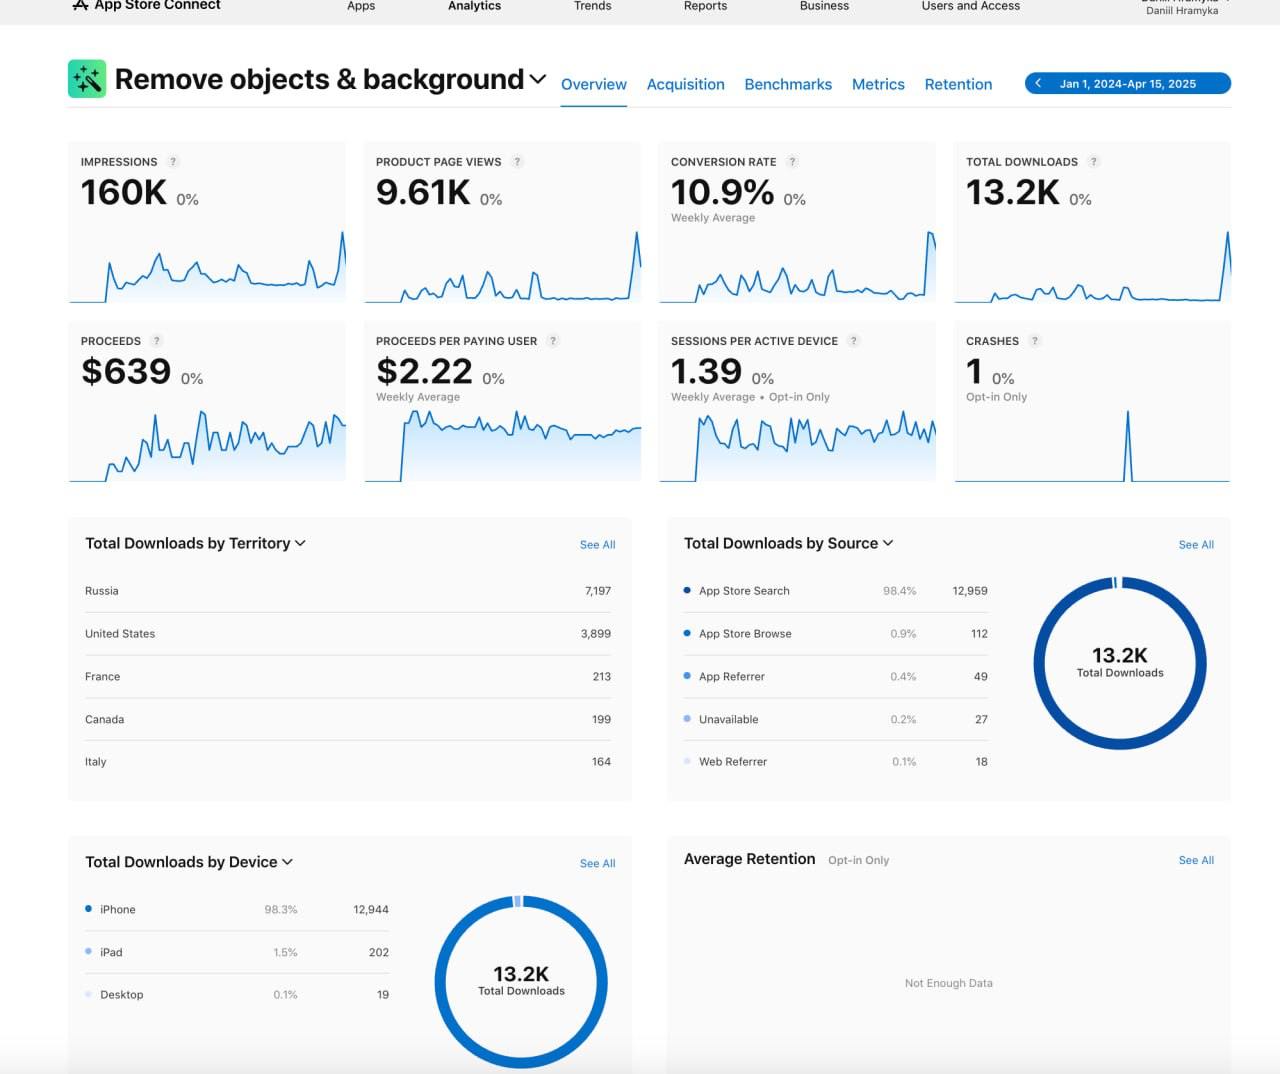The width and height of the screenshot is (1280, 1074).
Task: Click the Total Downloads help icon
Action: click(1094, 161)
